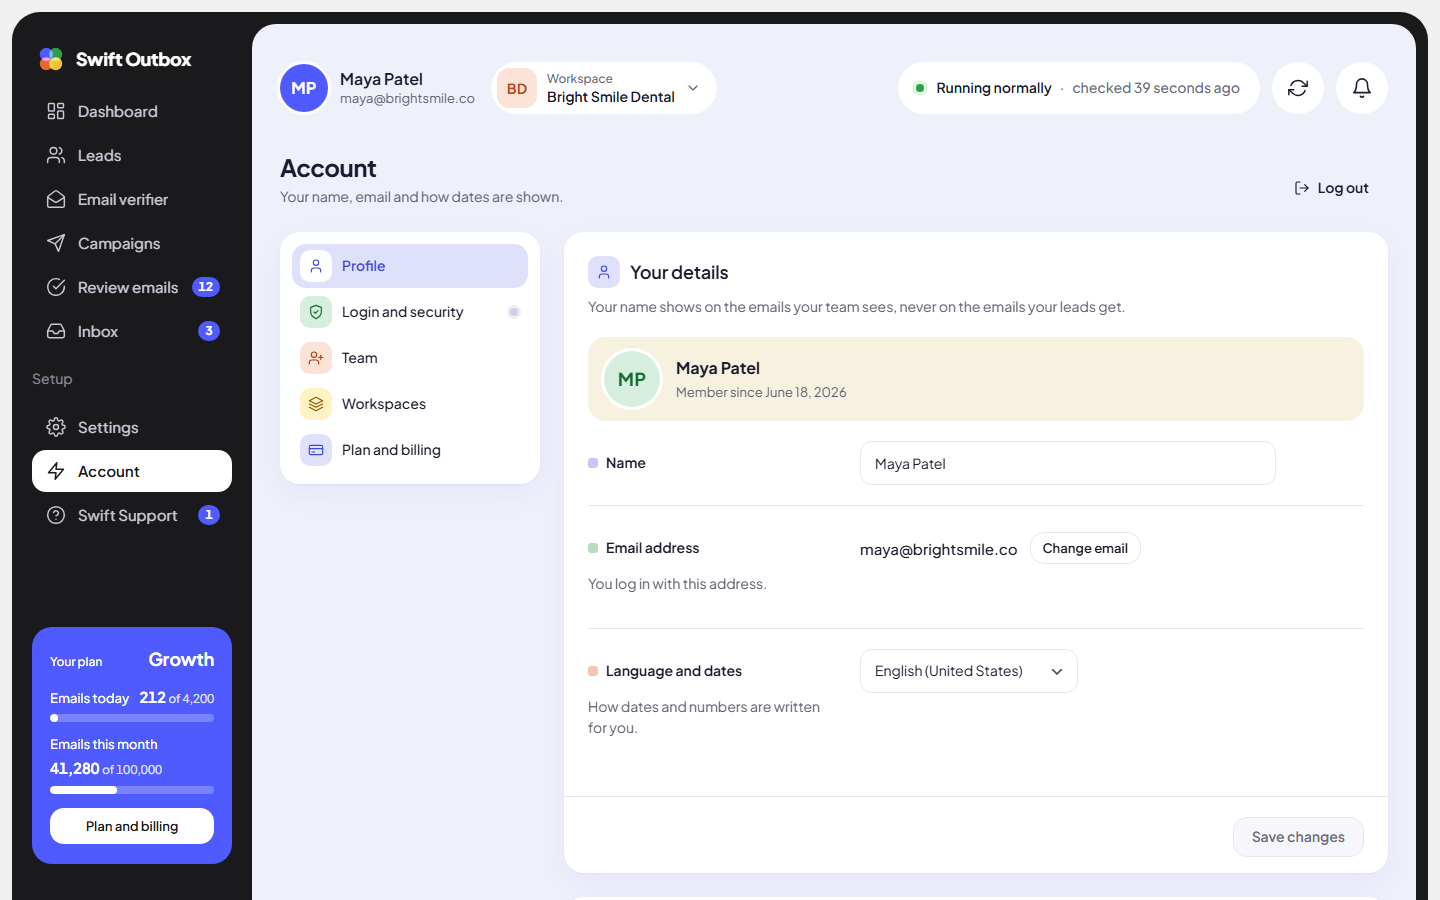The height and width of the screenshot is (900, 1440).
Task: Click the green running status dot
Action: tap(920, 88)
